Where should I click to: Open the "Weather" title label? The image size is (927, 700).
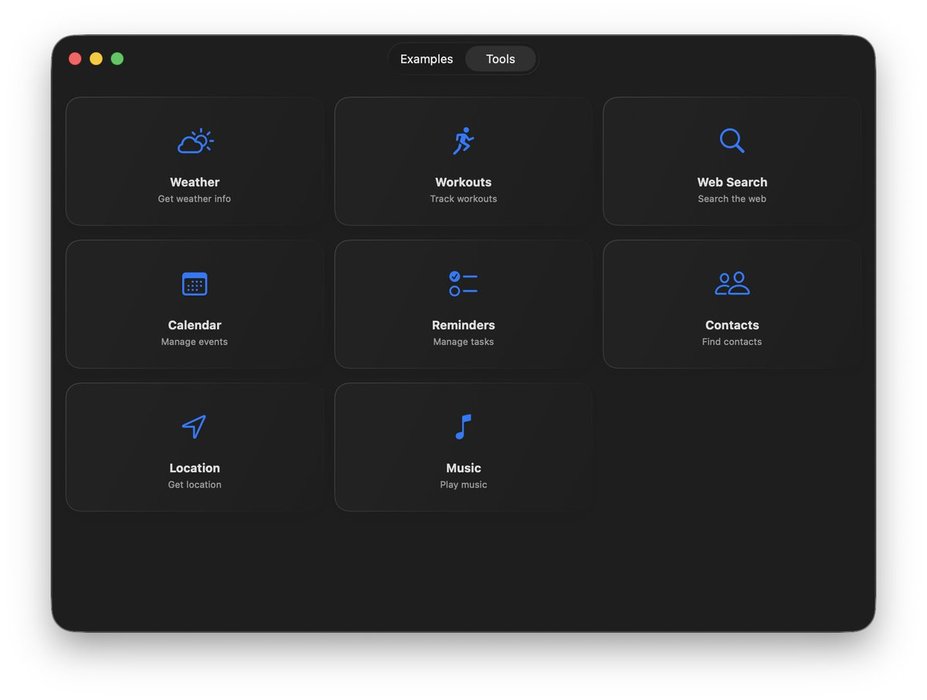pyautogui.click(x=195, y=182)
